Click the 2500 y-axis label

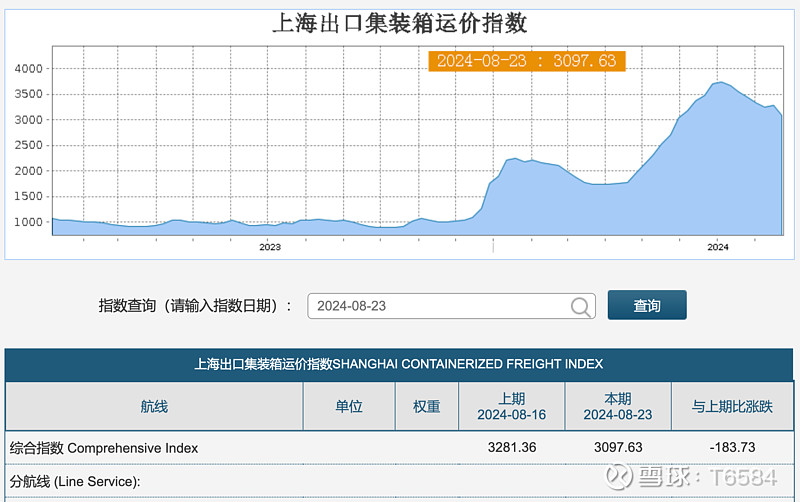(29, 145)
